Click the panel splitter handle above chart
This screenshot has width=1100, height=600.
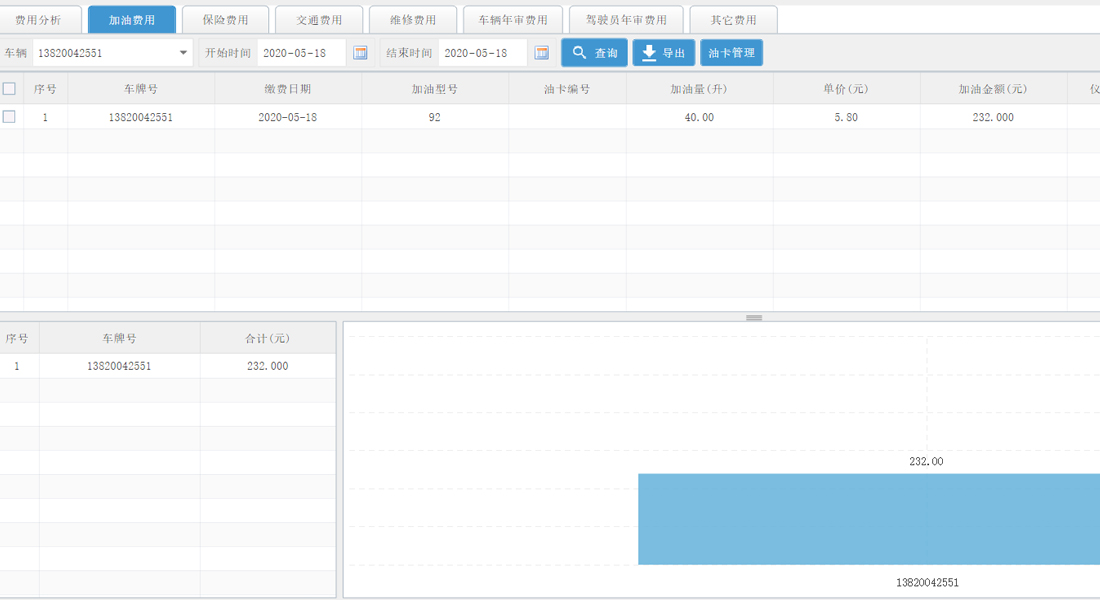754,318
